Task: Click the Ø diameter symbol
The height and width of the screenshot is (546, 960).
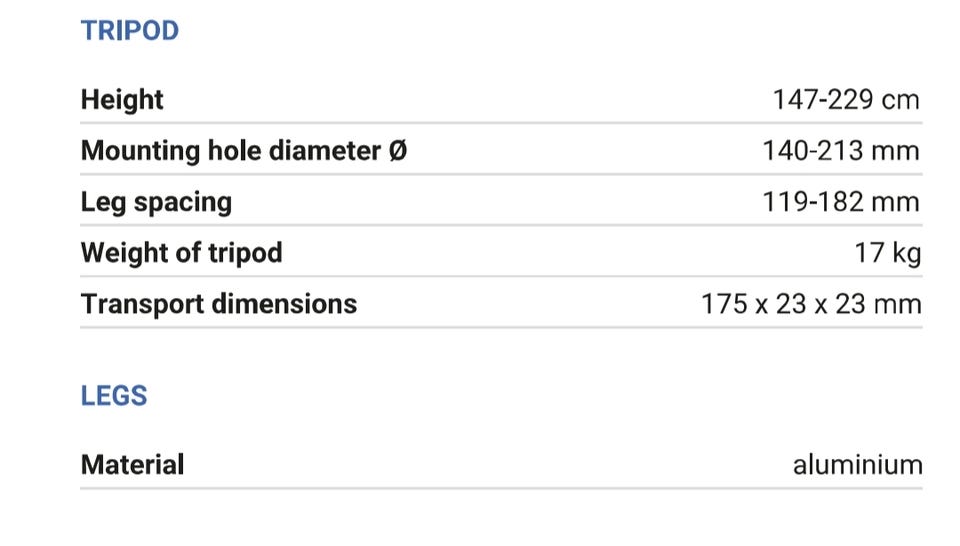Action: pos(397,151)
